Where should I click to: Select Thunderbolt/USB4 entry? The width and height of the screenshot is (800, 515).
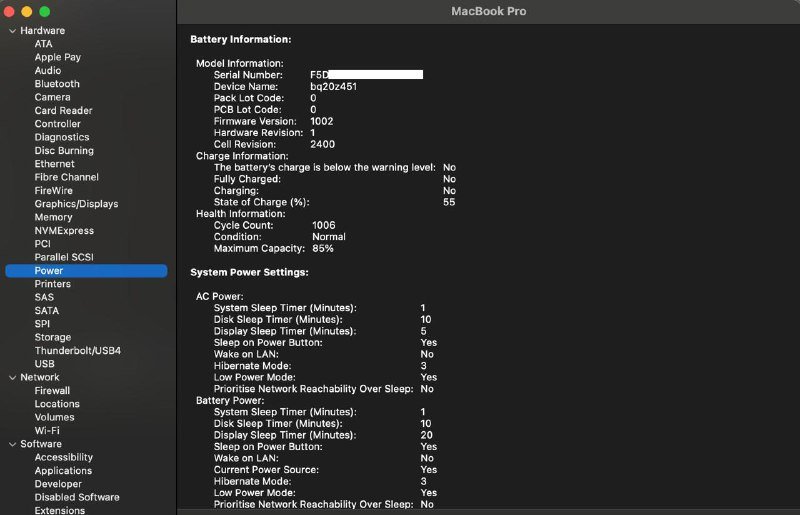(x=78, y=351)
